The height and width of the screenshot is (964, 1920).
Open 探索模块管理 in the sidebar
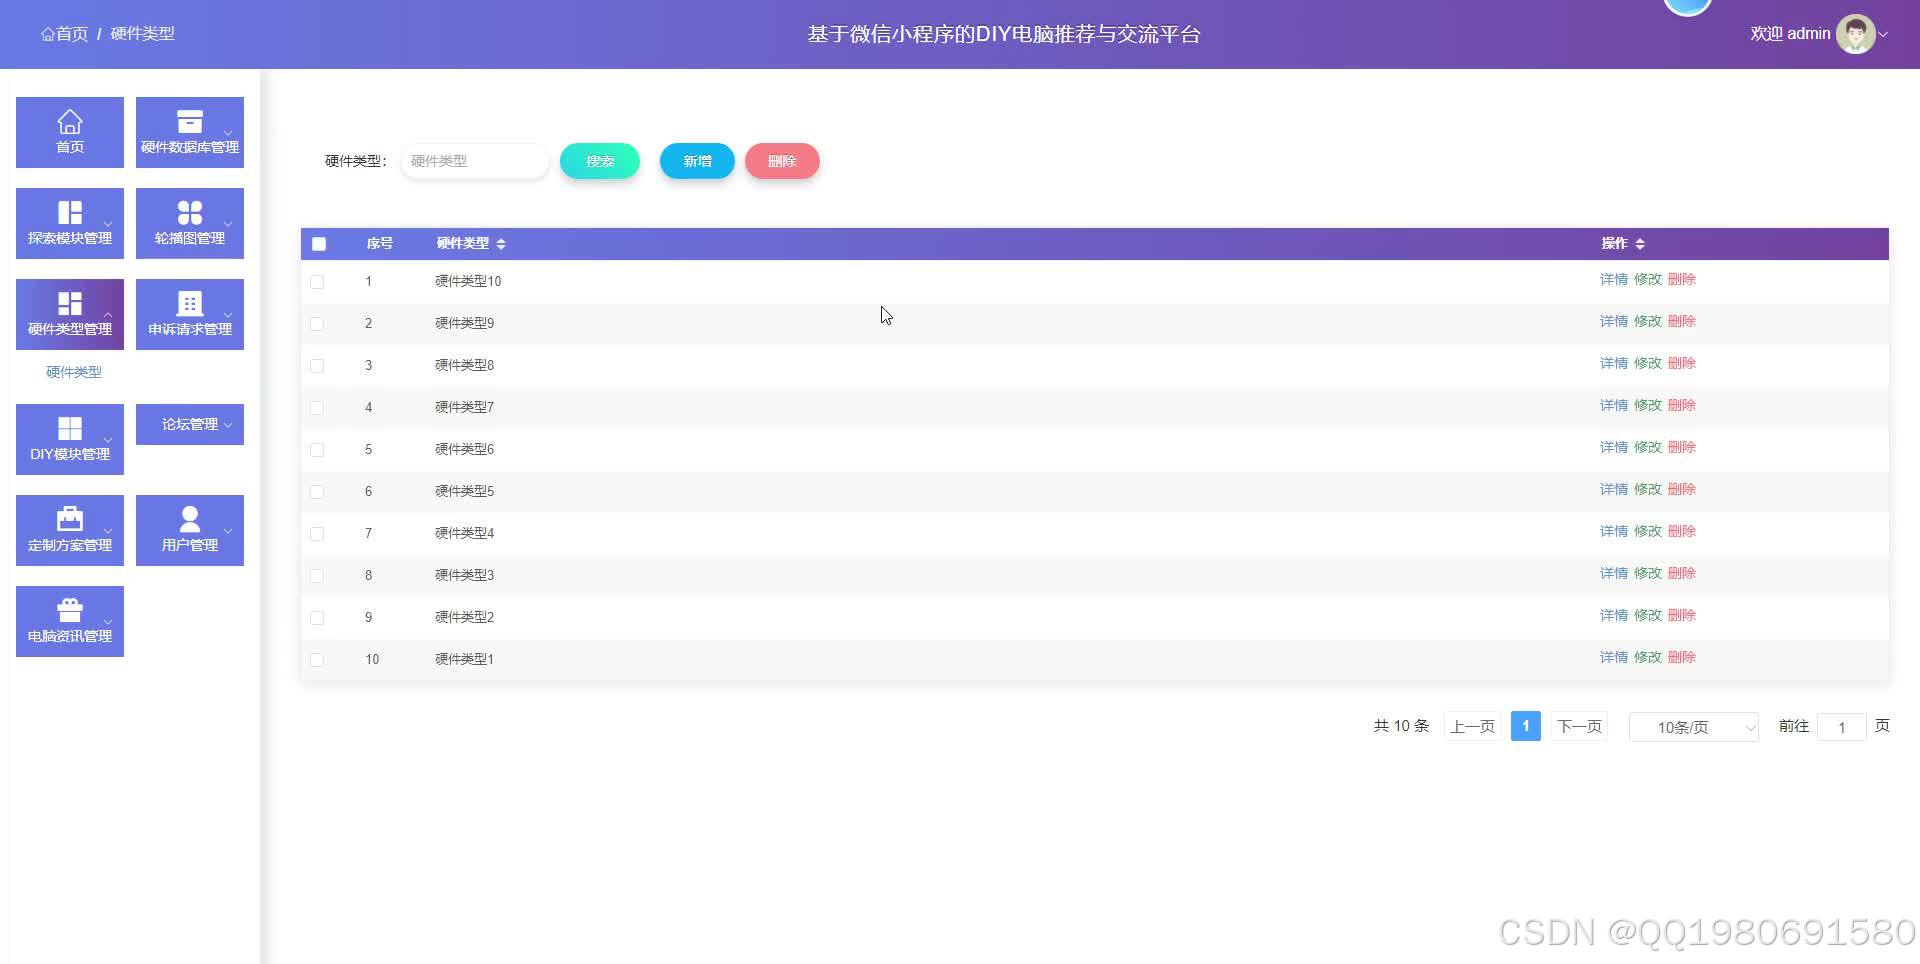pos(69,222)
